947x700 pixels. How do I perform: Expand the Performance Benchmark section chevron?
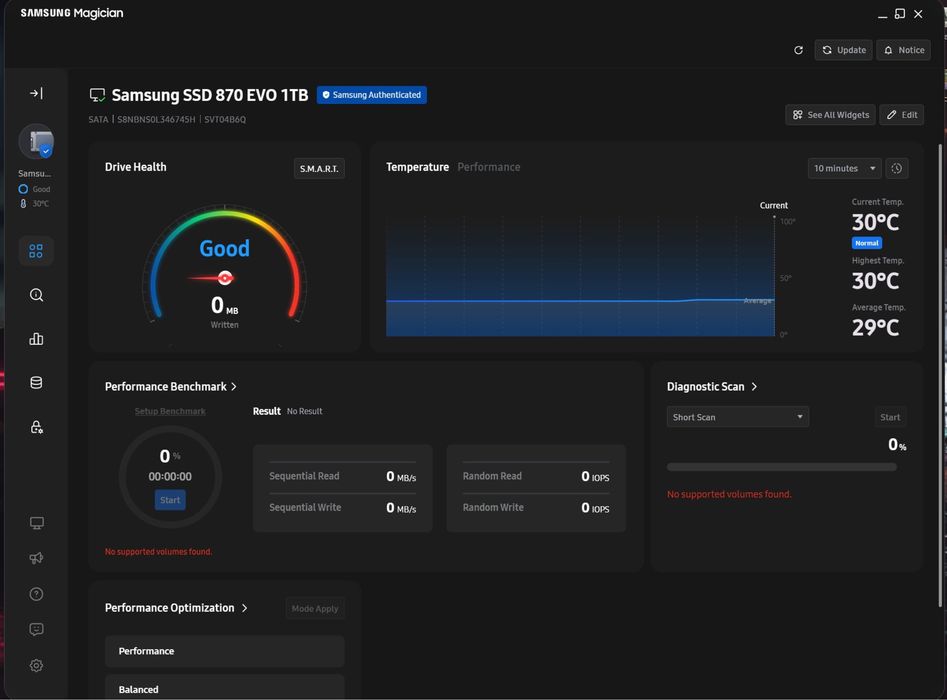pos(234,387)
